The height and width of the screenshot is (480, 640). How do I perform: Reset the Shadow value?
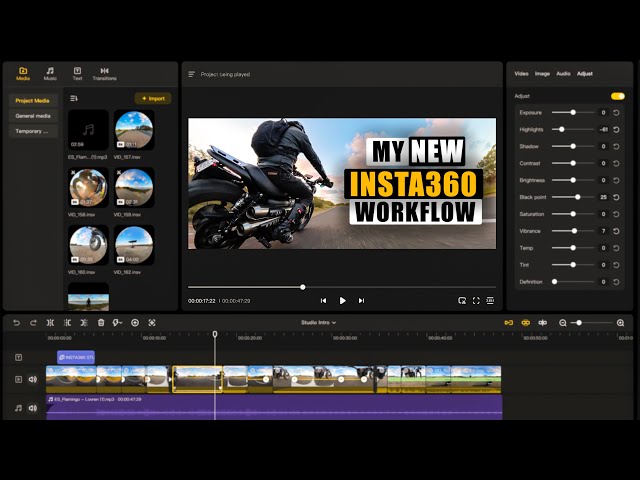(x=616, y=147)
